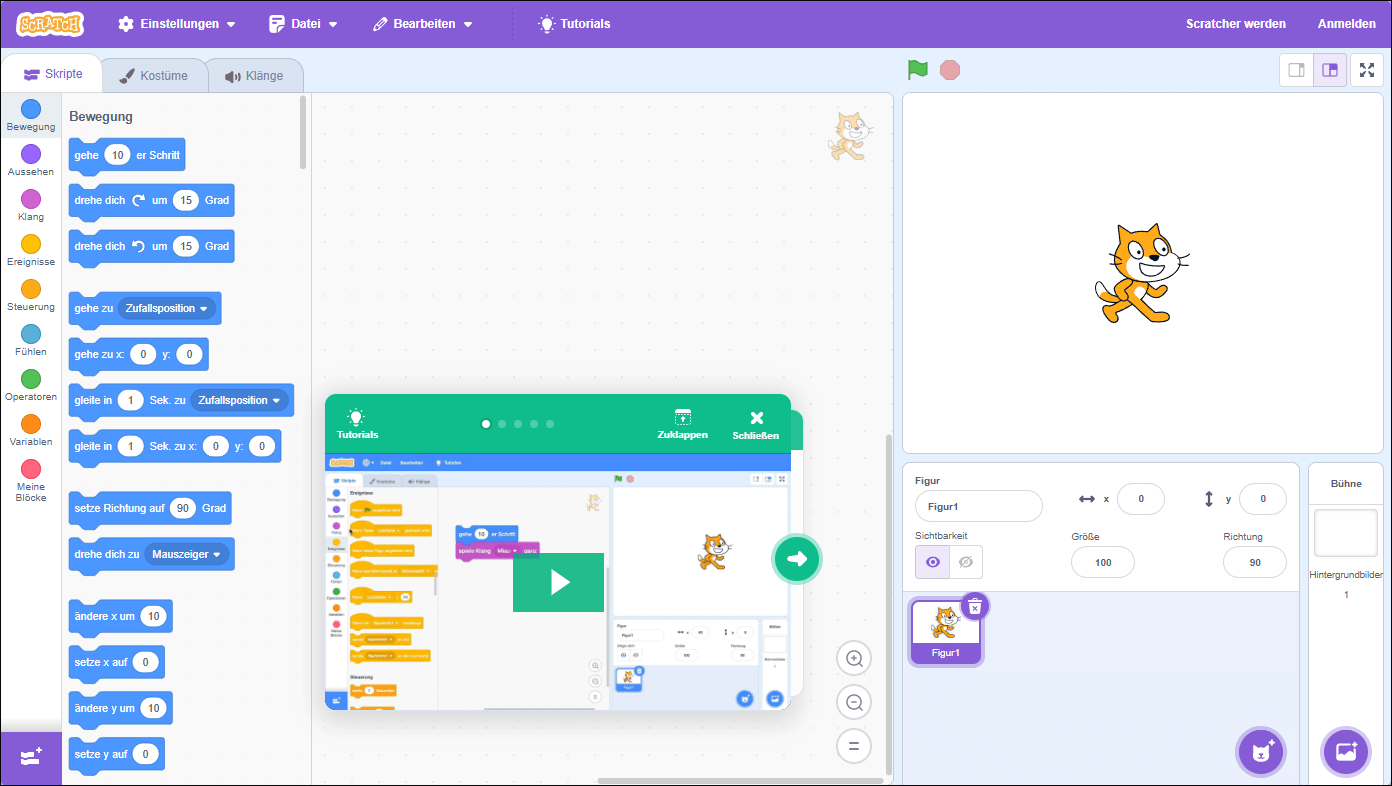Screen dimensions: 1392x786
Task: Click the Scratcher werden link
Action: (x=1236, y=23)
